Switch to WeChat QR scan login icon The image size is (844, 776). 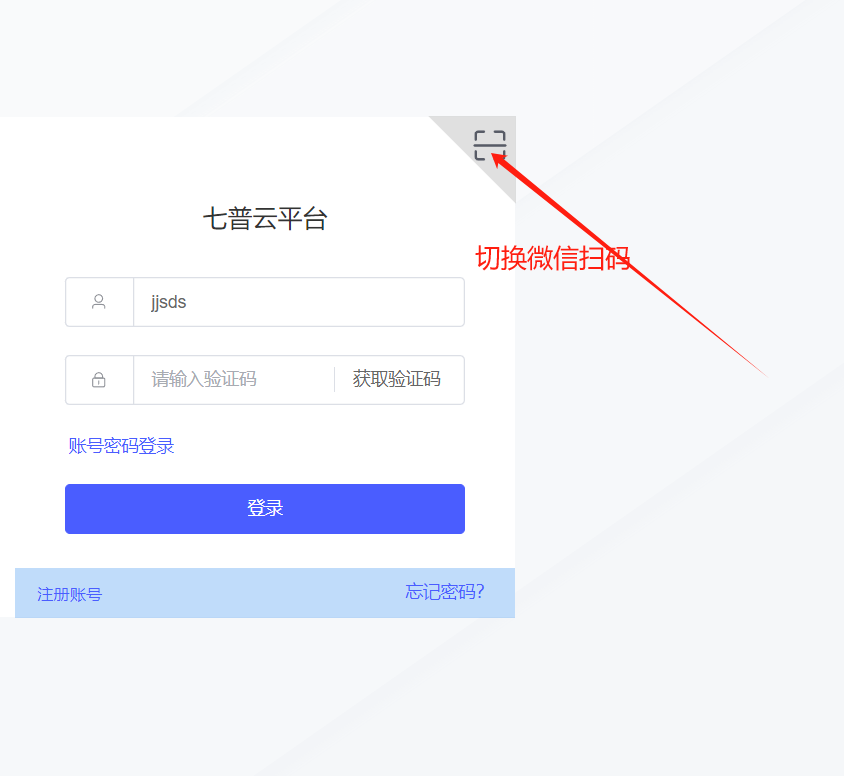tap(490, 145)
